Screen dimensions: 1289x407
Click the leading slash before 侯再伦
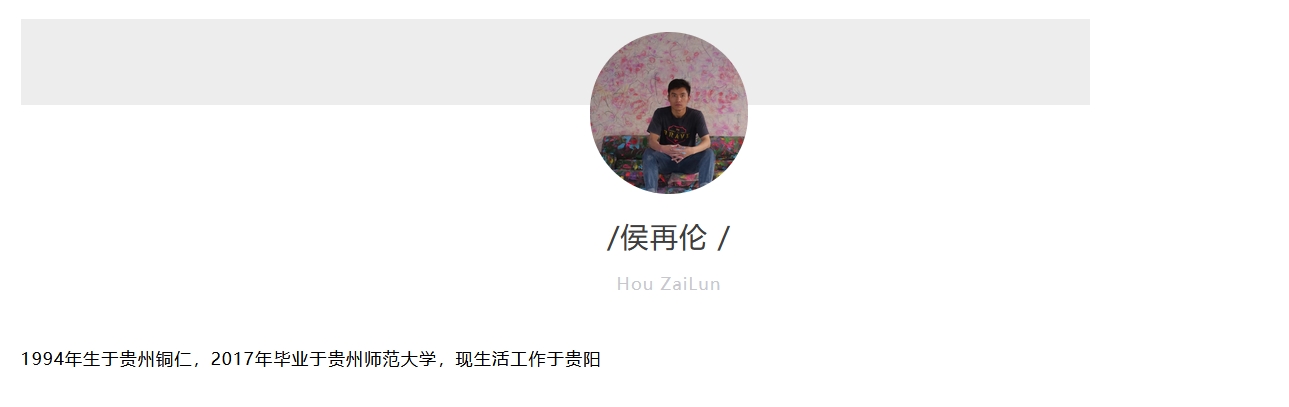tap(612, 239)
